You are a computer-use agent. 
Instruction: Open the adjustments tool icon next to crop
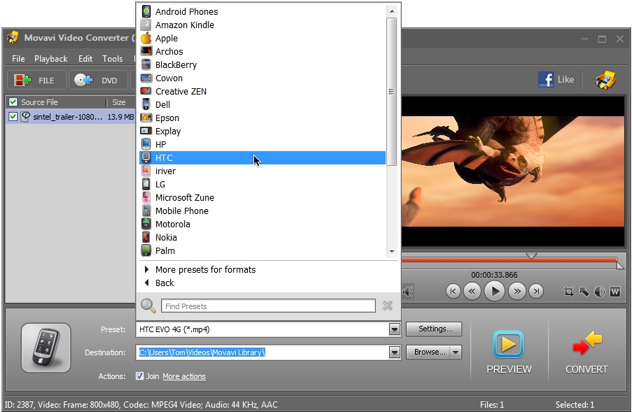[584, 291]
